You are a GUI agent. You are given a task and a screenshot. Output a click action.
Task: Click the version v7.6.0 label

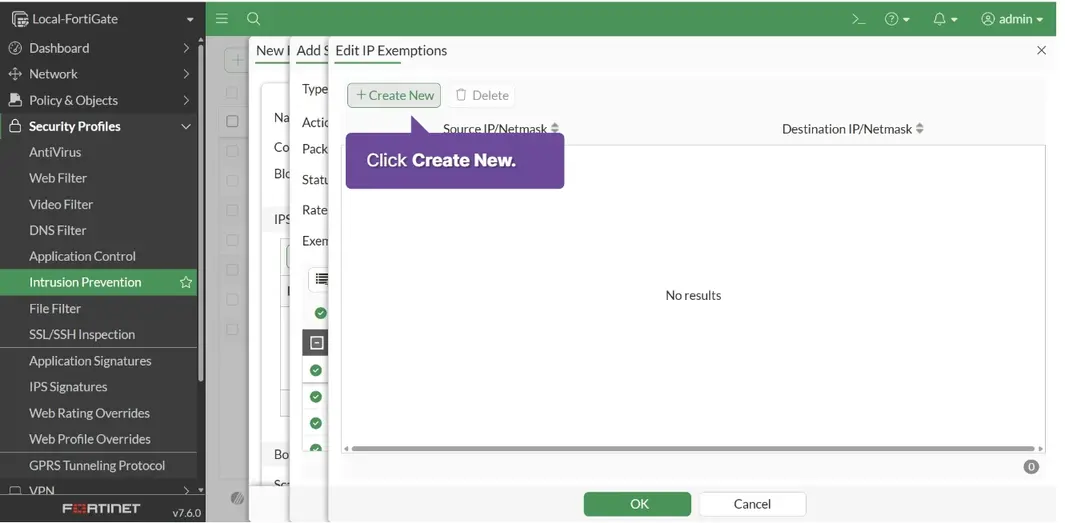coord(186,513)
